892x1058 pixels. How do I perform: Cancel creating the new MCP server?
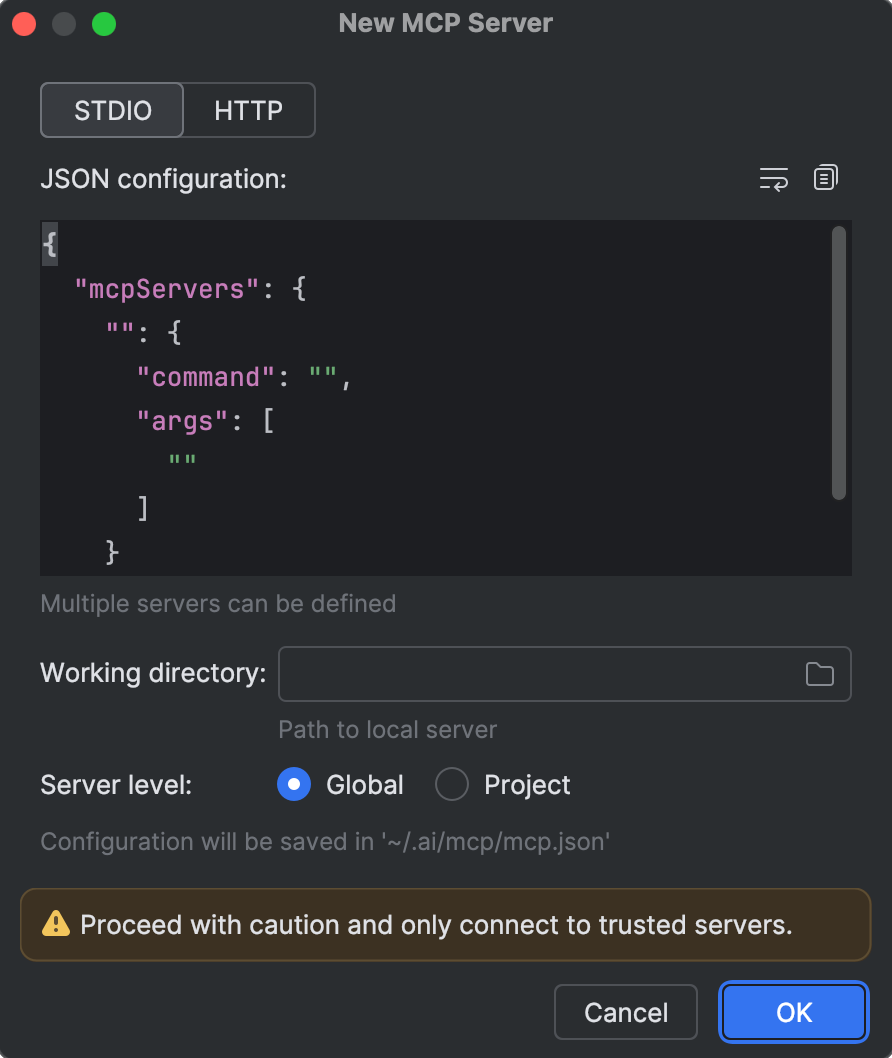[x=625, y=1011]
